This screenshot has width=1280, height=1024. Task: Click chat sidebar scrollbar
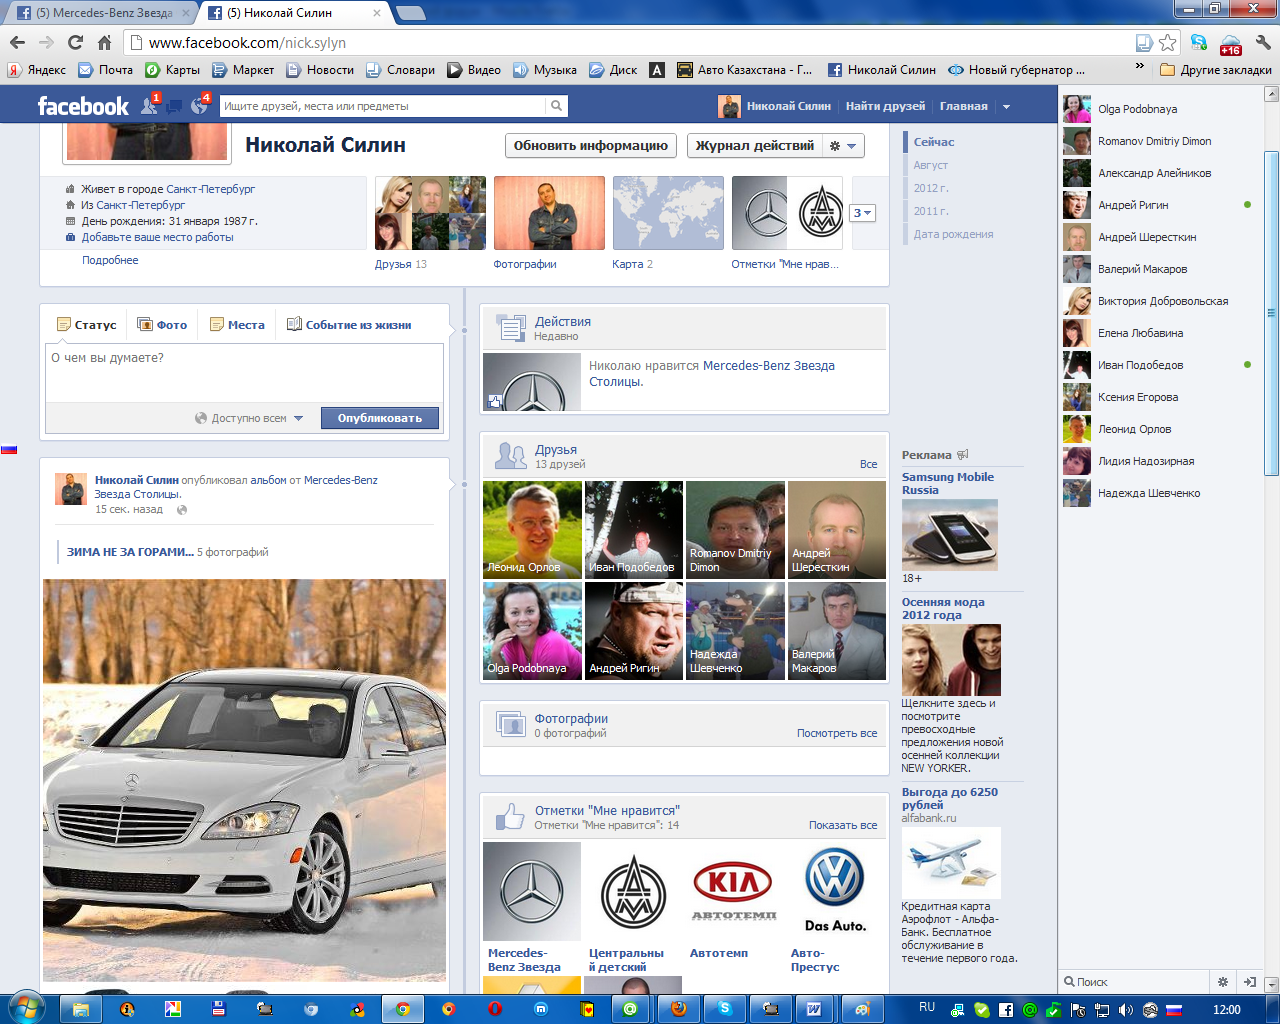pyautogui.click(x=1271, y=312)
